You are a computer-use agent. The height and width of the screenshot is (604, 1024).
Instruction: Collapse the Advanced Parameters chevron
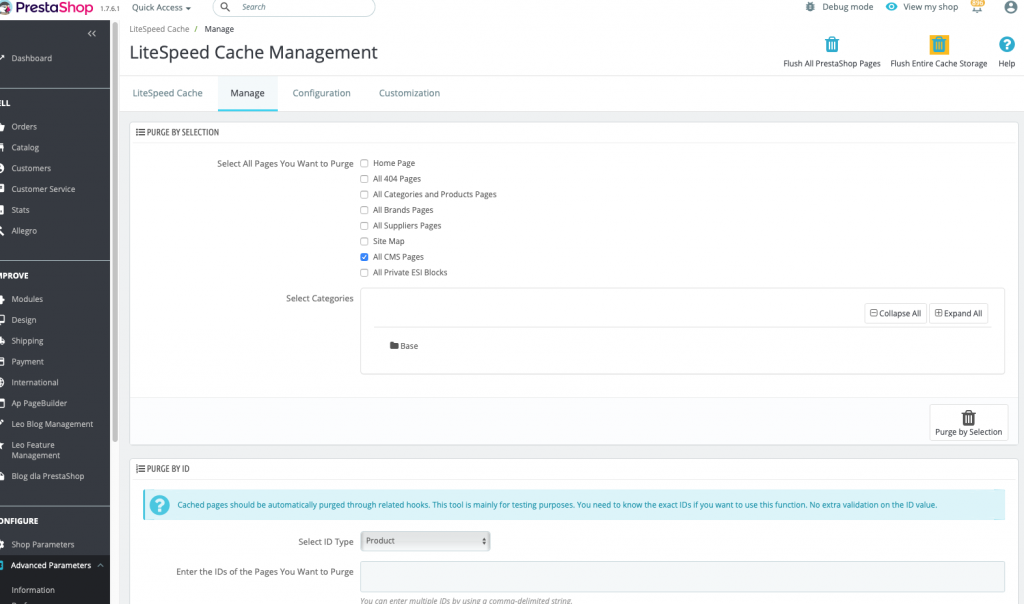click(101, 565)
